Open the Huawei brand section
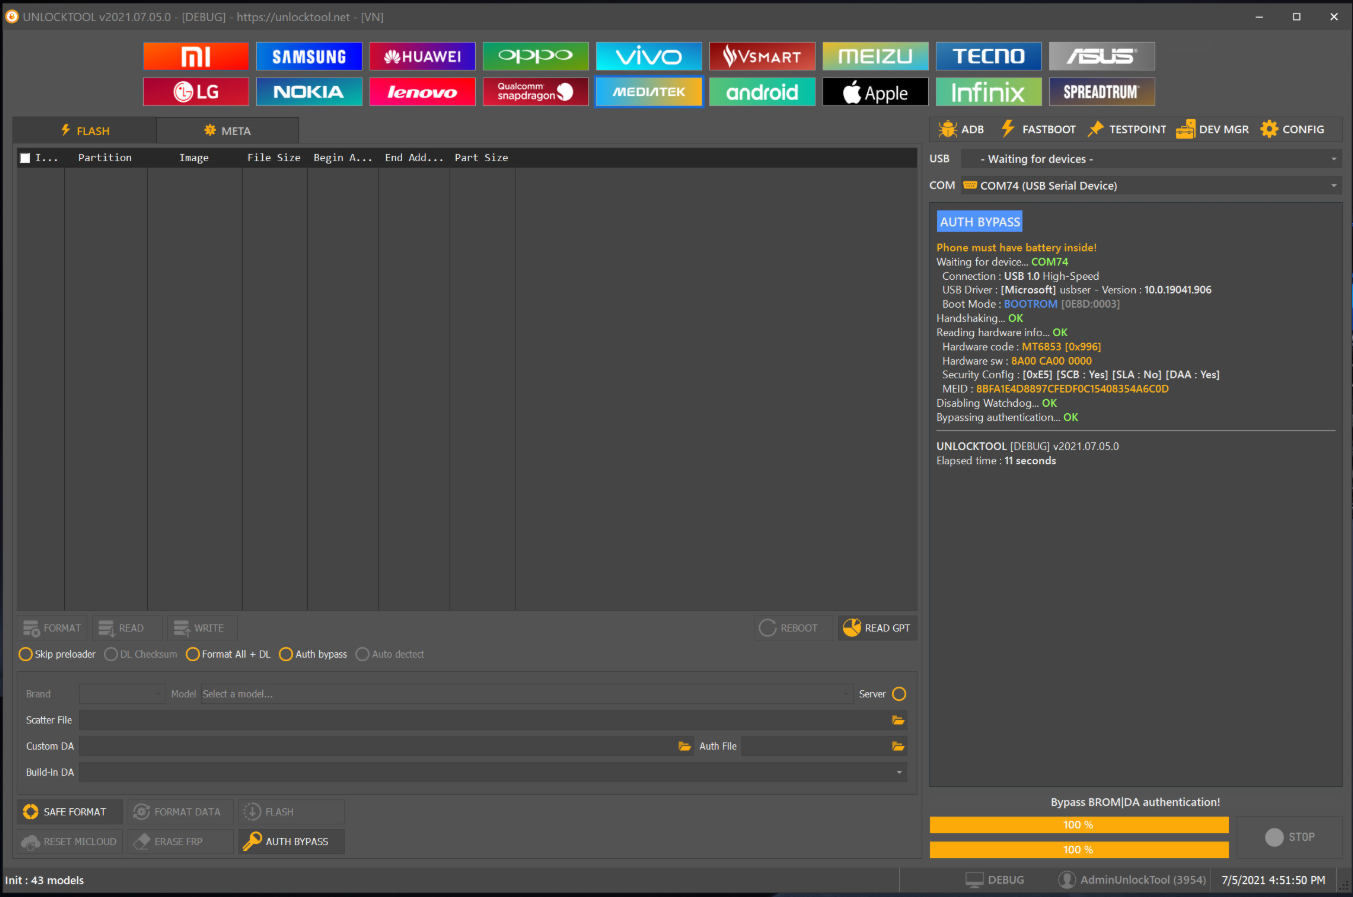1353x897 pixels. (x=422, y=56)
